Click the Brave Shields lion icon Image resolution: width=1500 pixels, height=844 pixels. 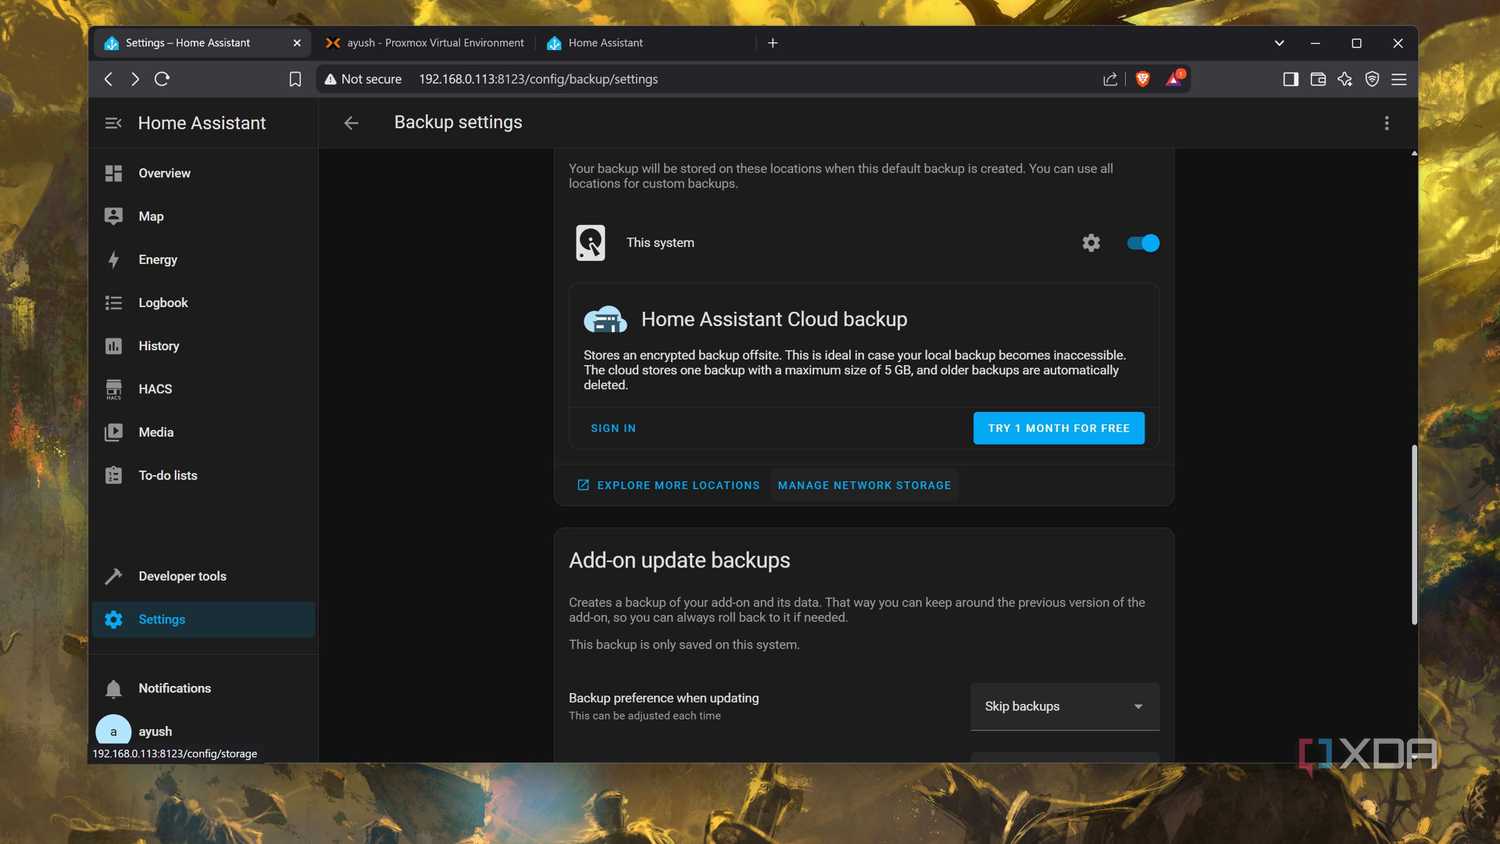tap(1143, 79)
